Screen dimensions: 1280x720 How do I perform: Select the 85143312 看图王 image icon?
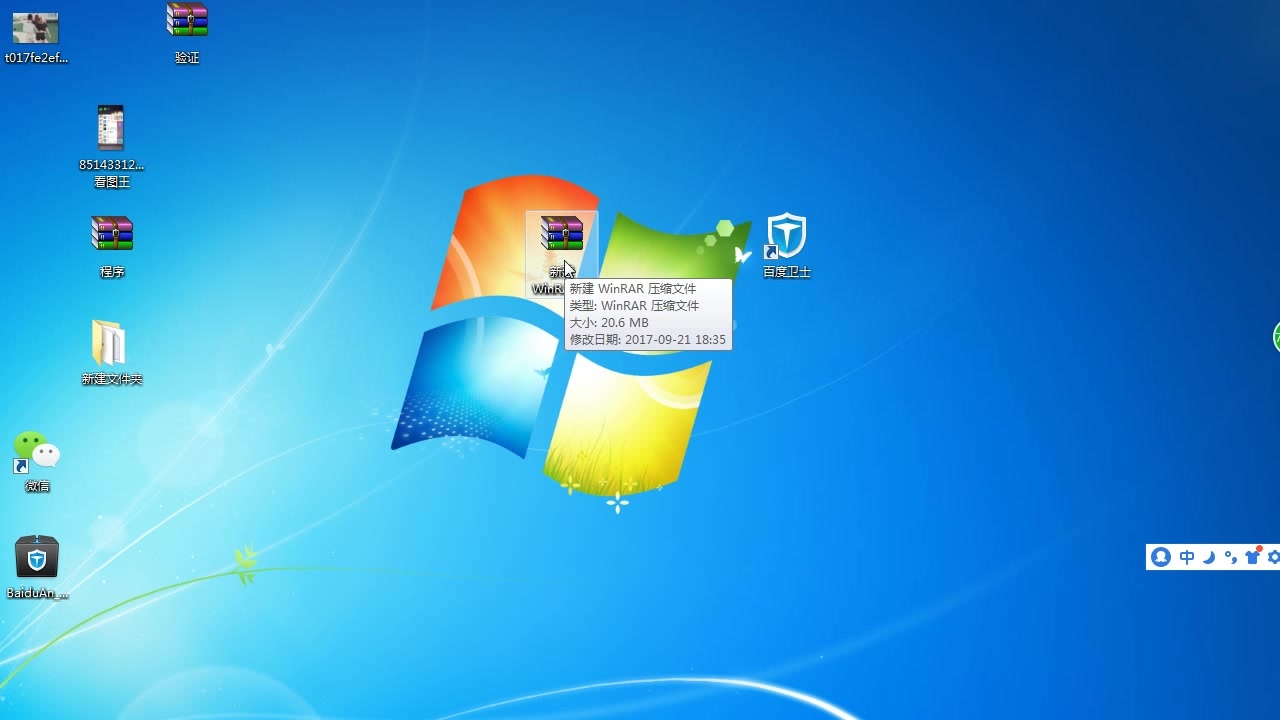111,128
